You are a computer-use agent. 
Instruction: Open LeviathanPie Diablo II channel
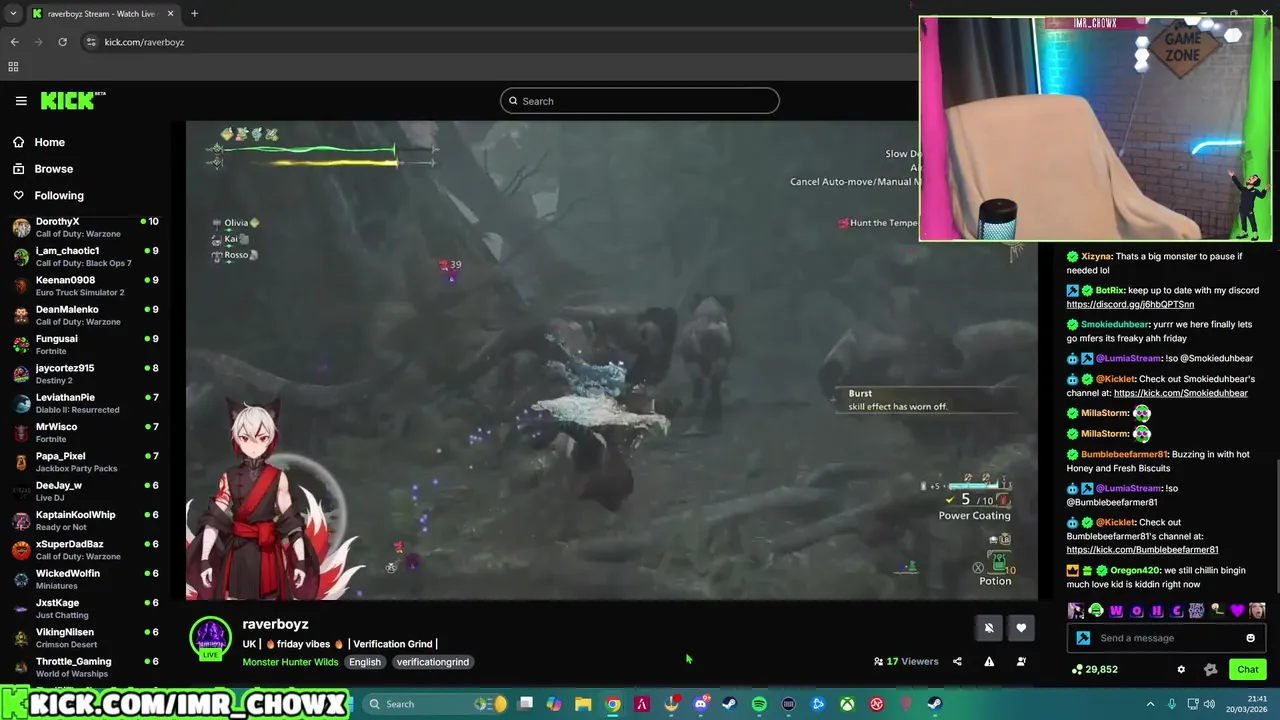click(x=85, y=403)
